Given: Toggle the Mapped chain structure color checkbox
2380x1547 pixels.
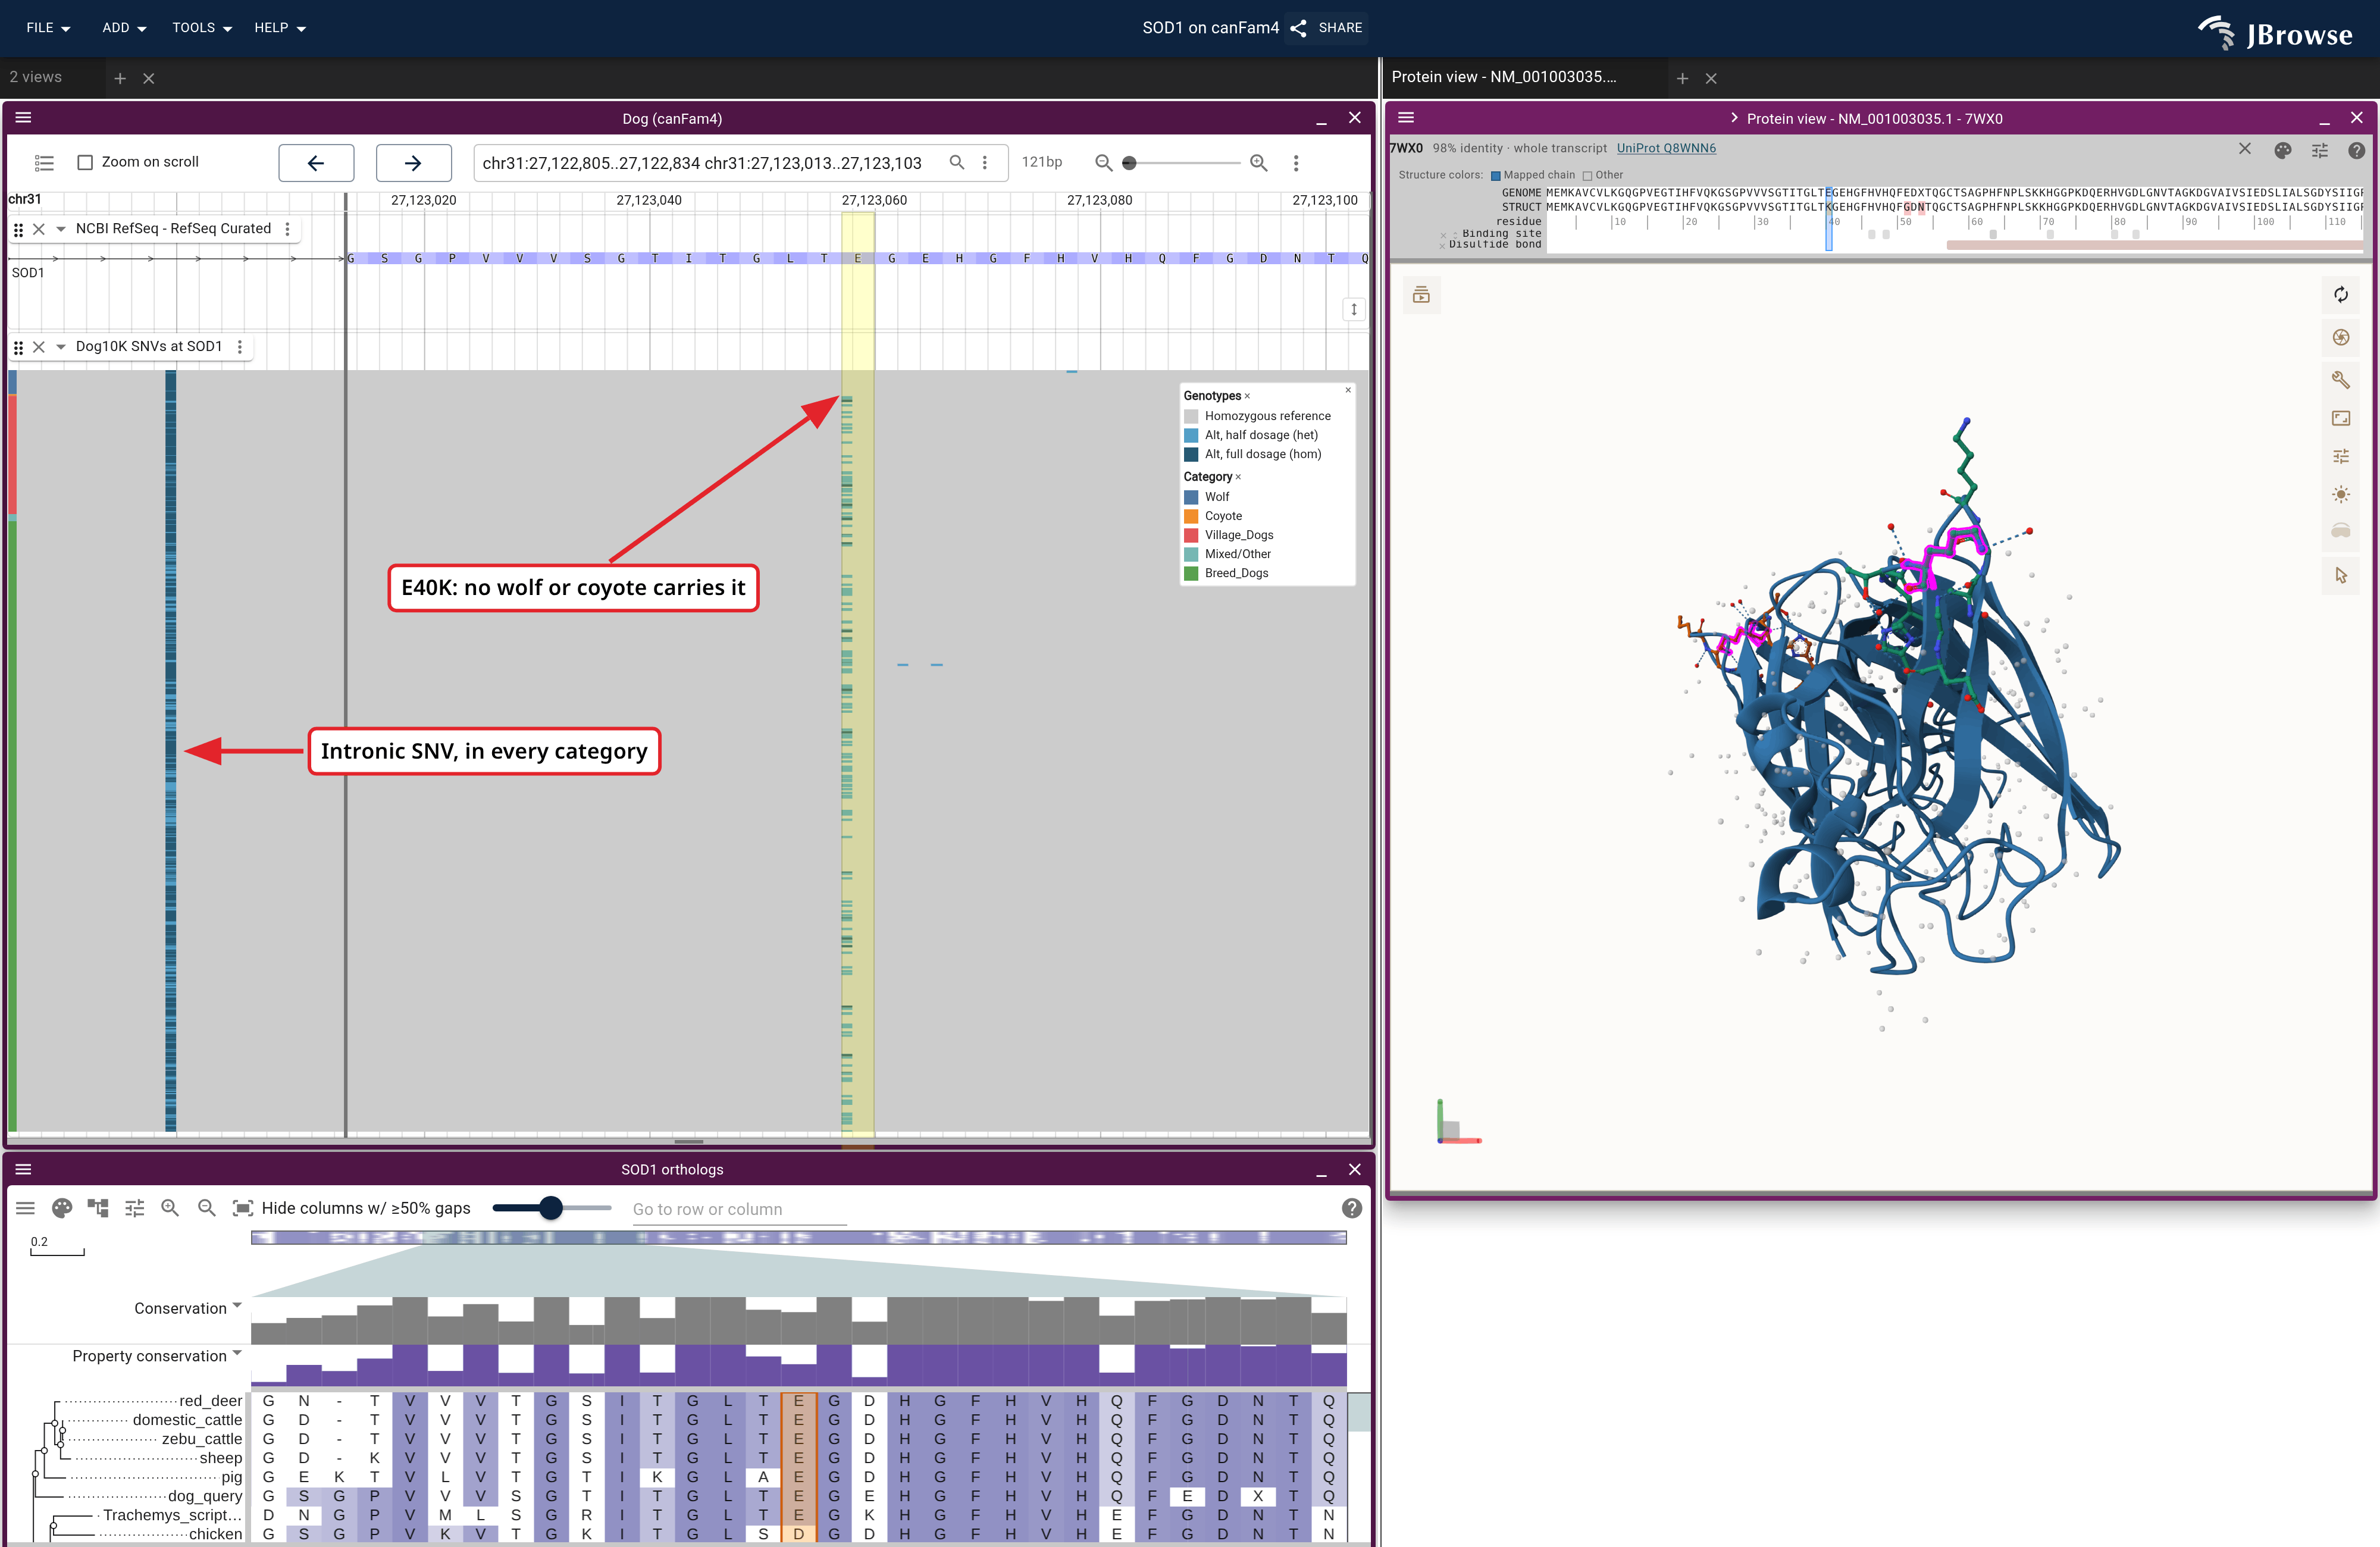Looking at the screenshot, I should pyautogui.click(x=1495, y=176).
